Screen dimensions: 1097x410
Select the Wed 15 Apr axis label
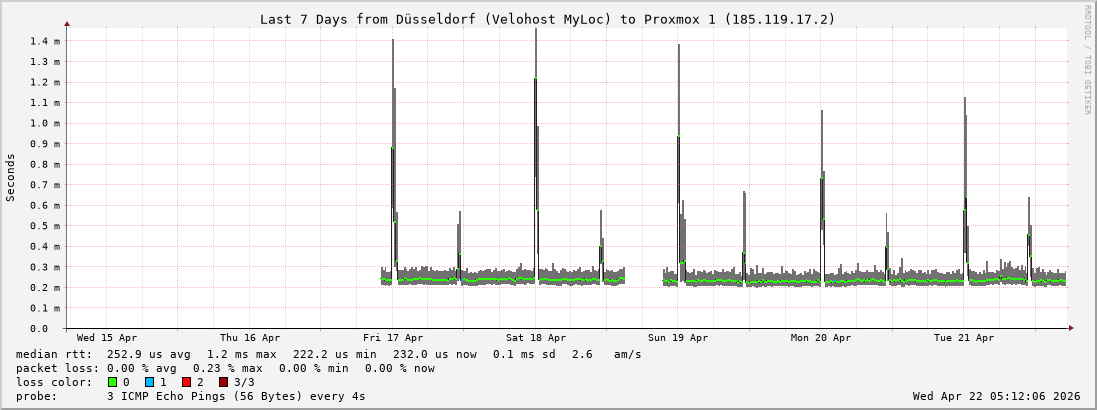click(107, 338)
